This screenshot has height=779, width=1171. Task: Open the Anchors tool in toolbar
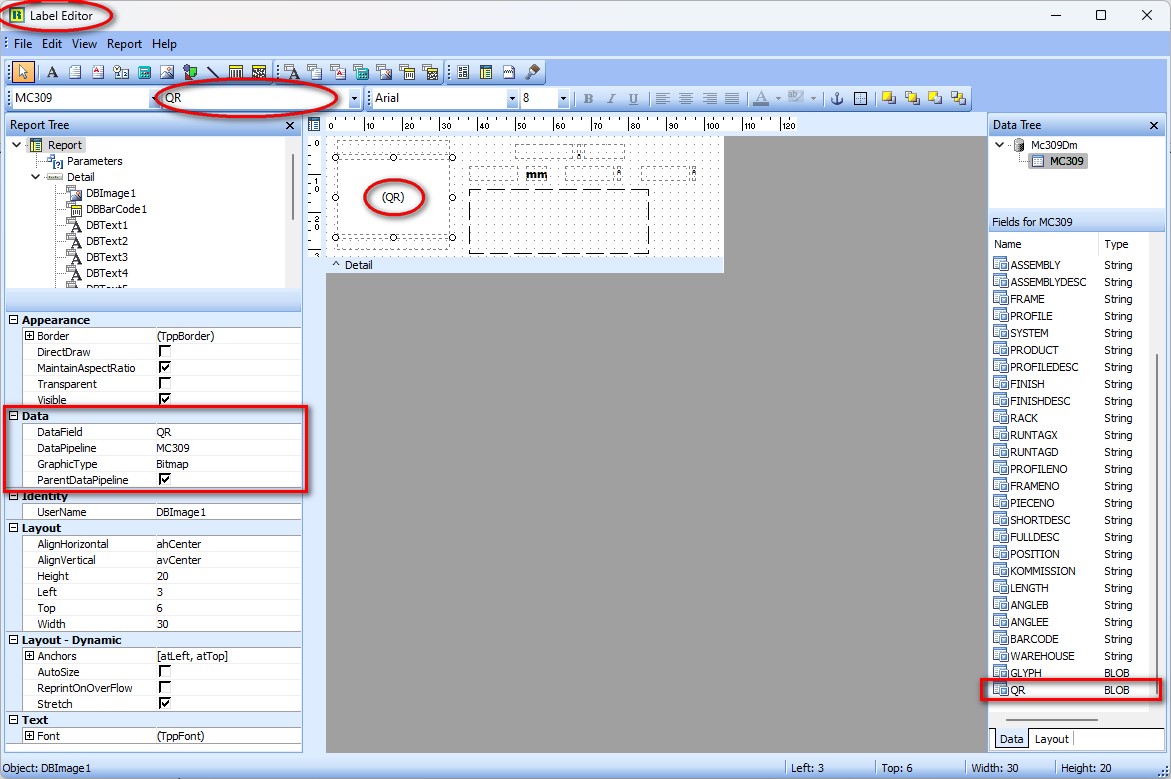[x=837, y=98]
